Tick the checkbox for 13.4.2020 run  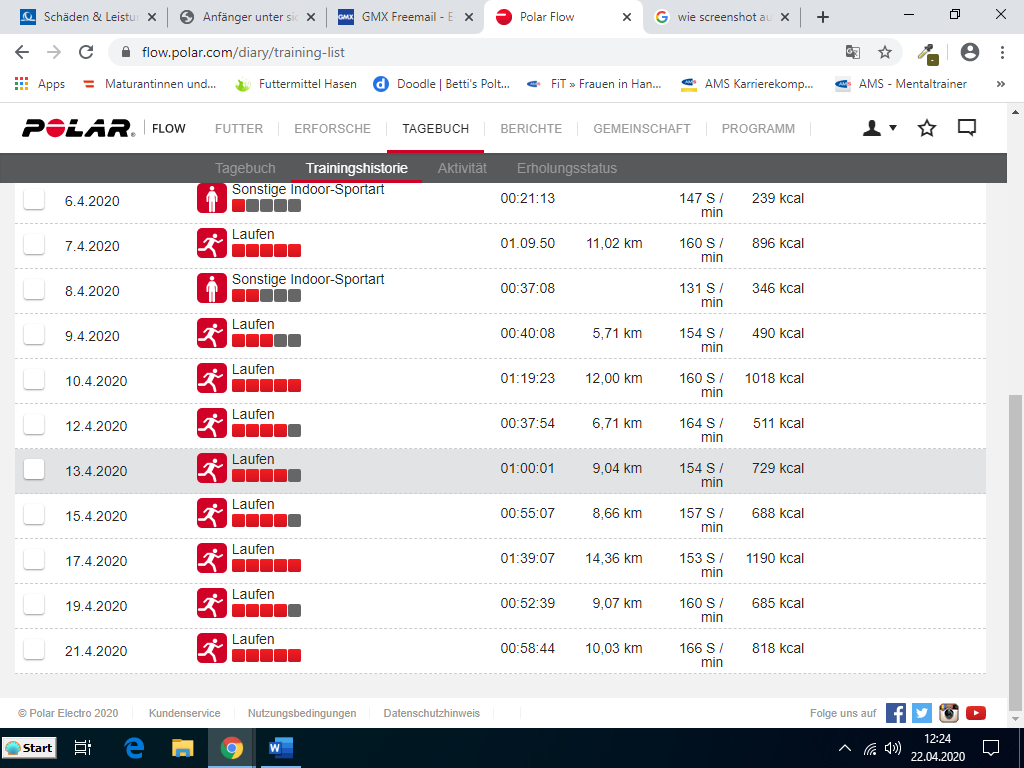pos(34,469)
